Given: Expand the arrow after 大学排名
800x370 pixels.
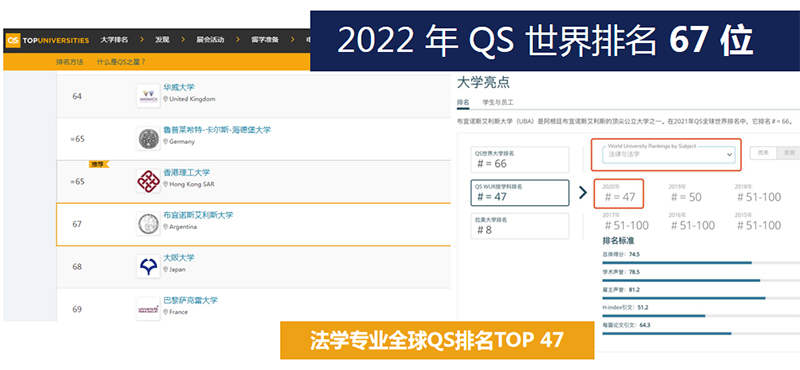Looking at the screenshot, I should (x=141, y=40).
